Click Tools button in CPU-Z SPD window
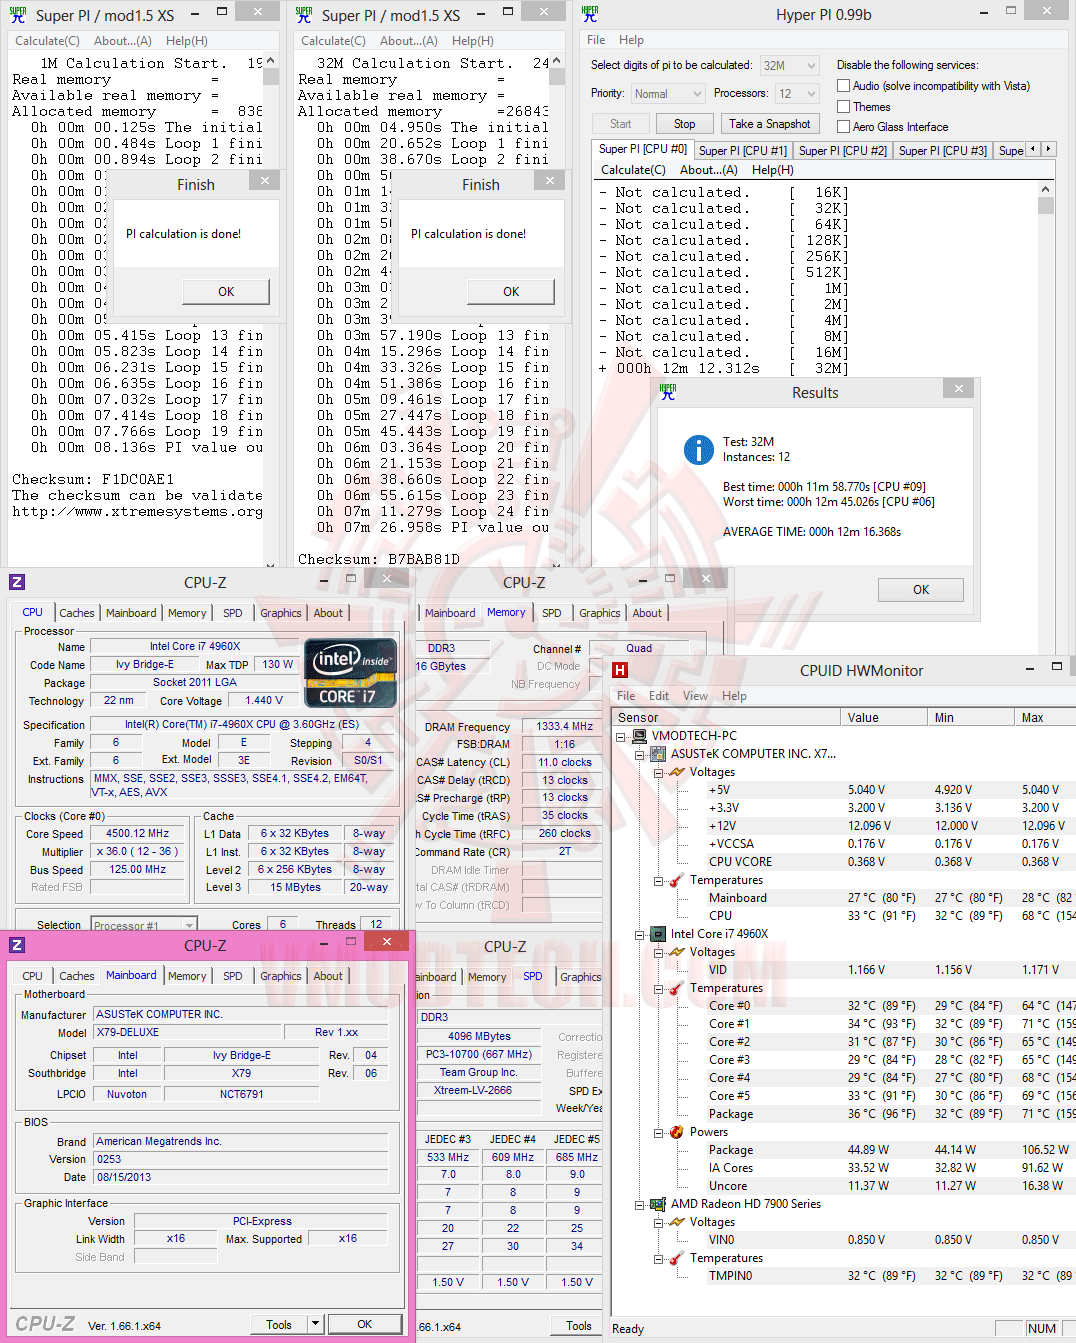The image size is (1076, 1343). 578,1326
